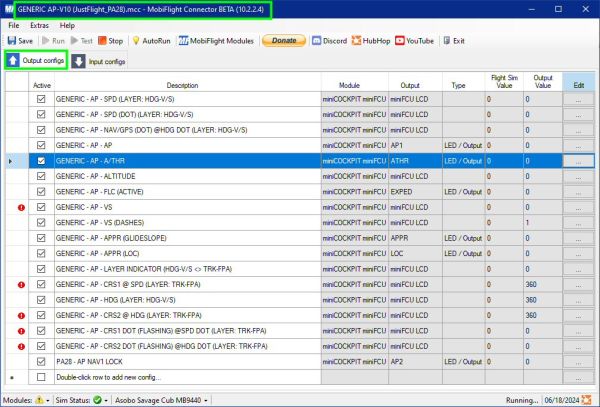Open the Help menu

[x=67, y=26]
